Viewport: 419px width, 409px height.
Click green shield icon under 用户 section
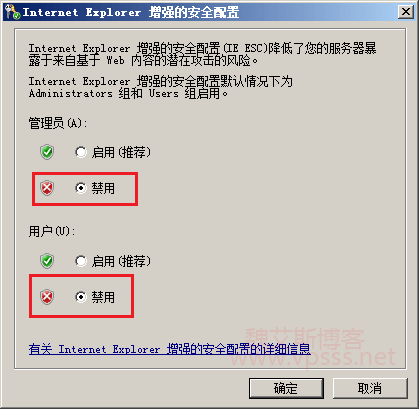point(47,261)
